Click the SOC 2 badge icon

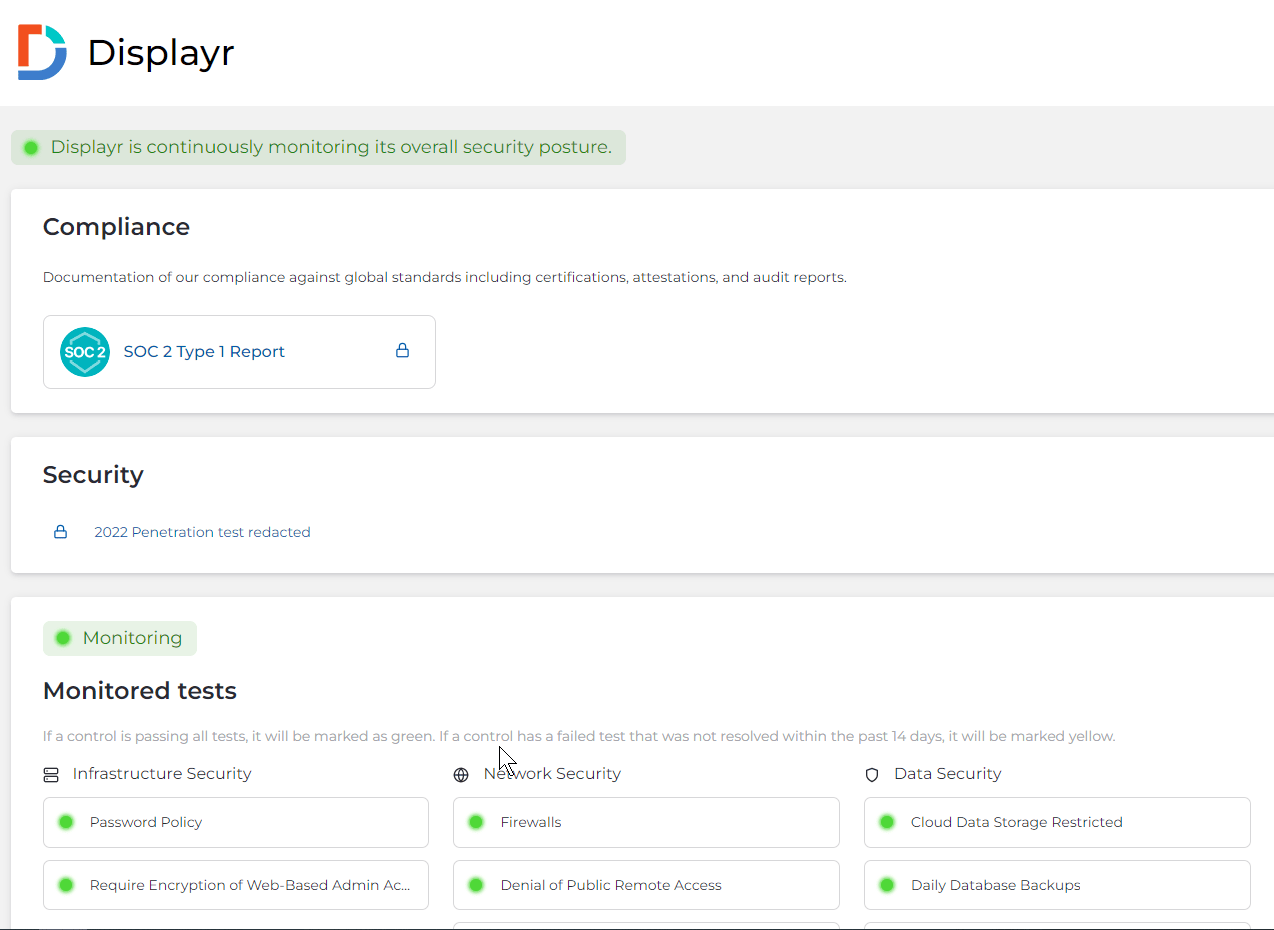point(85,352)
